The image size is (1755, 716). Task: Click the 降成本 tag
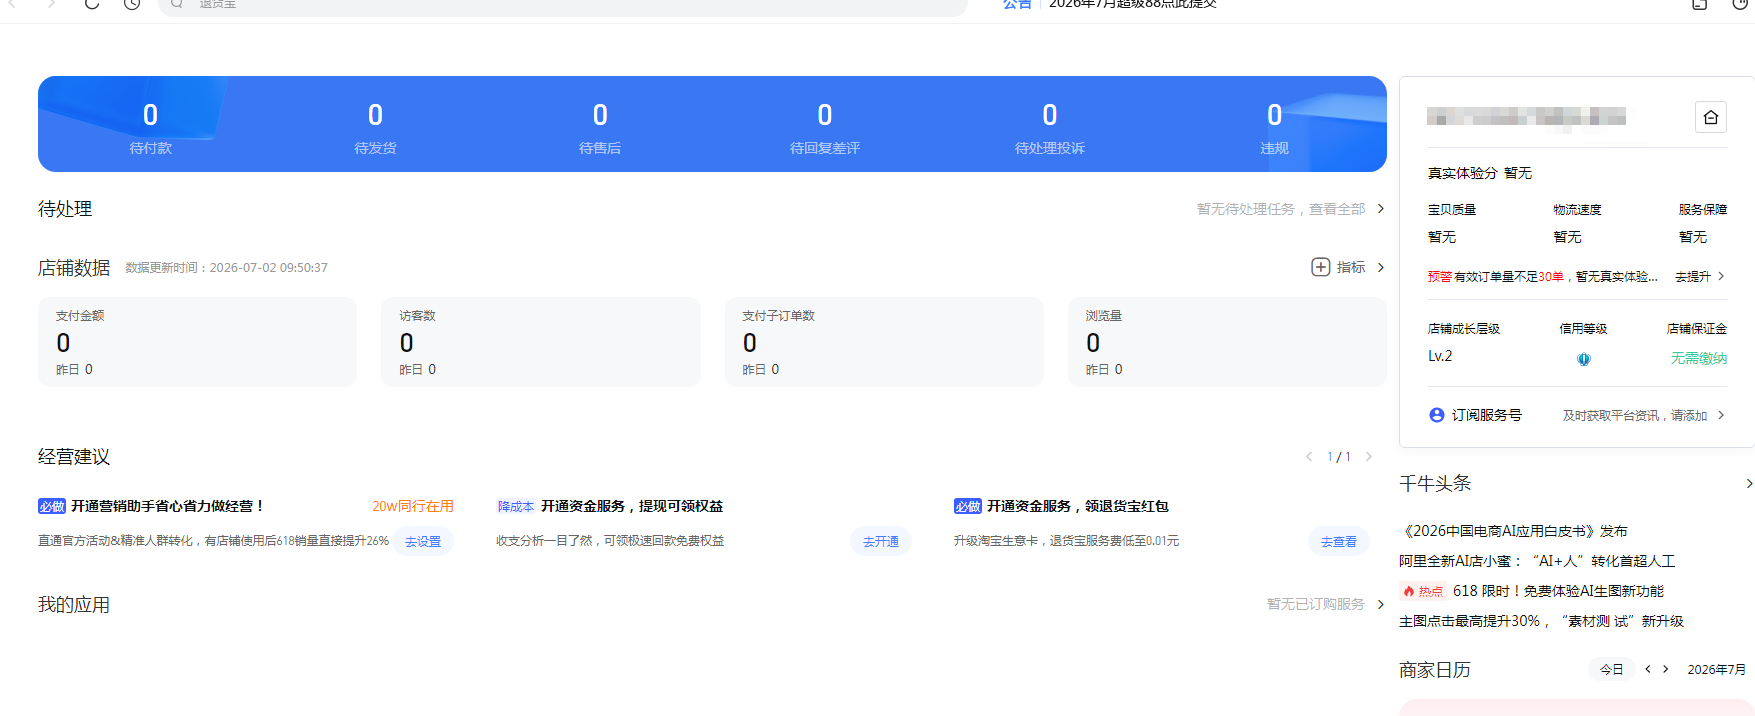516,506
